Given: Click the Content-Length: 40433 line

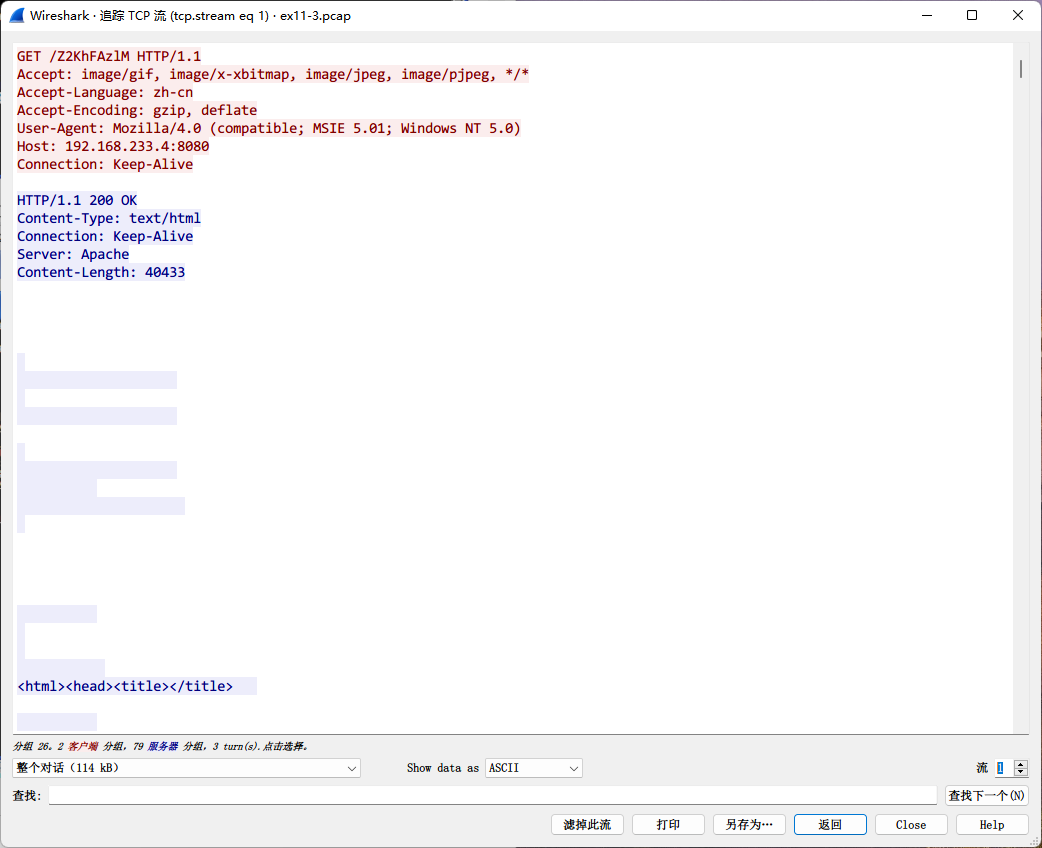Looking at the screenshot, I should [x=101, y=272].
